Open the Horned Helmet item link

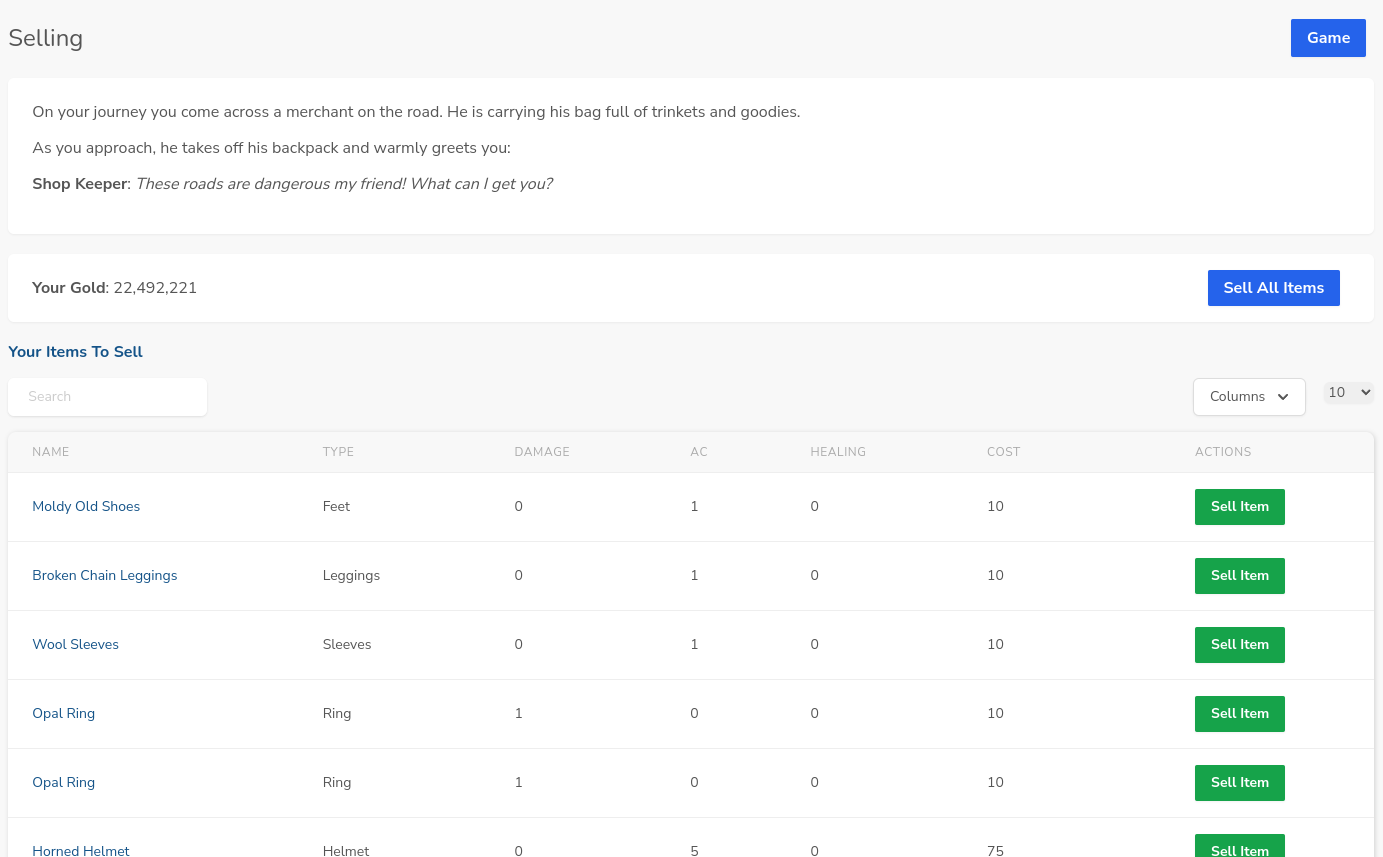[x=81, y=849]
